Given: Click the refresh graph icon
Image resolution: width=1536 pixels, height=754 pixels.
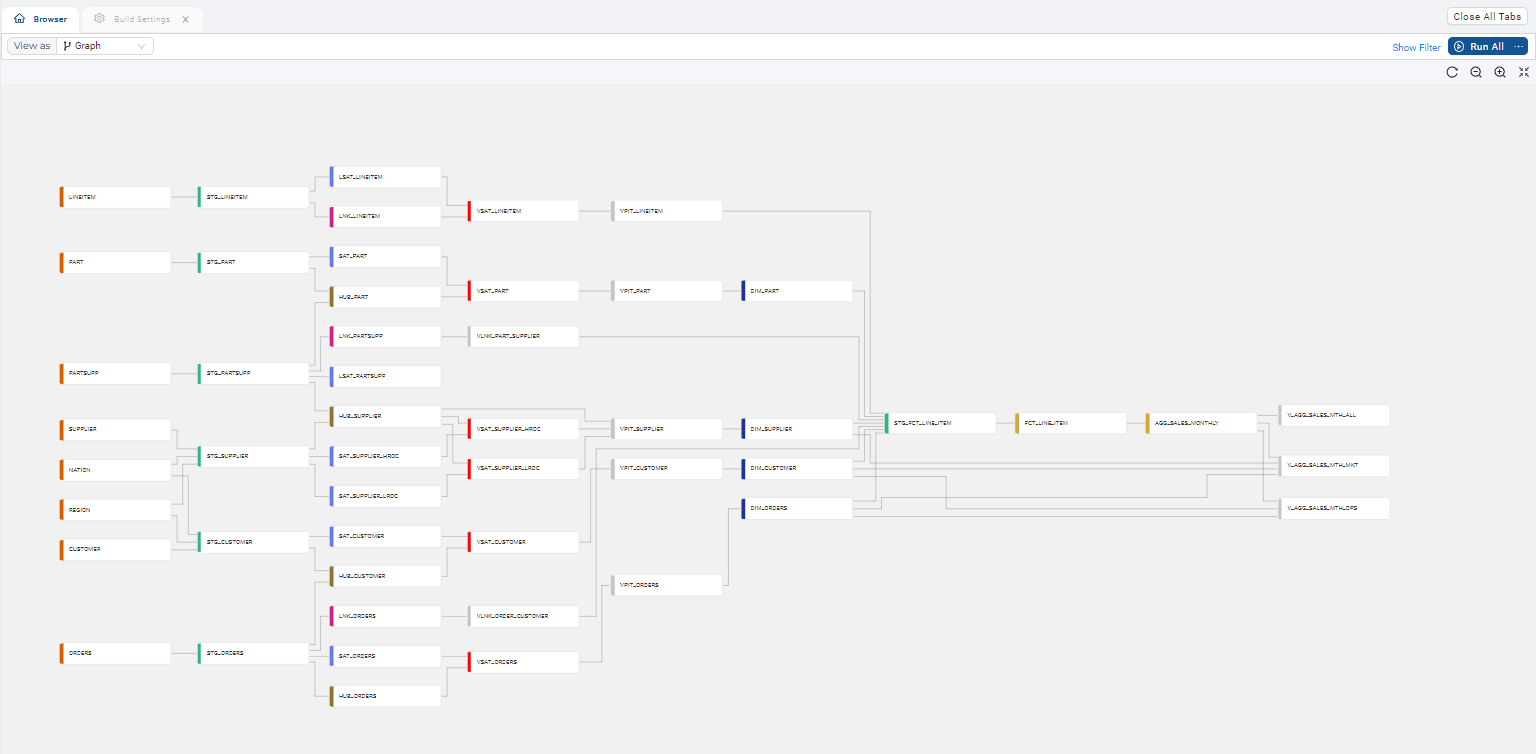Looking at the screenshot, I should (1452, 72).
